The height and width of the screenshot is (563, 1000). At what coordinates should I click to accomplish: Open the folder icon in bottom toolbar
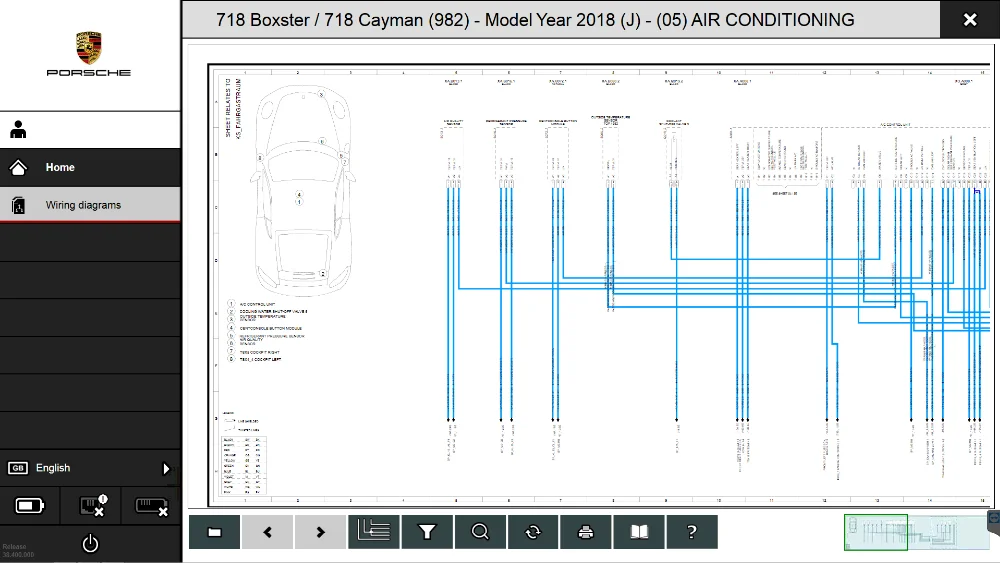[214, 532]
